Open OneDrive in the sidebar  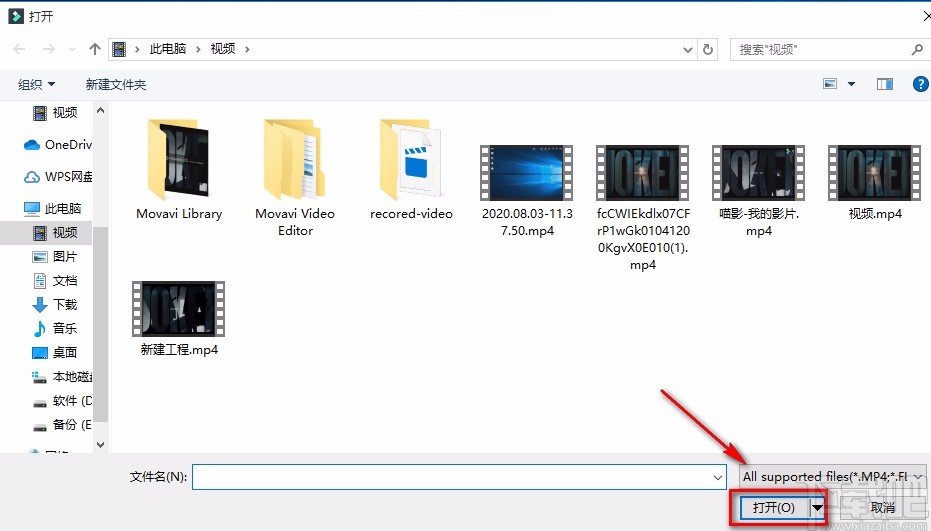click(x=58, y=144)
